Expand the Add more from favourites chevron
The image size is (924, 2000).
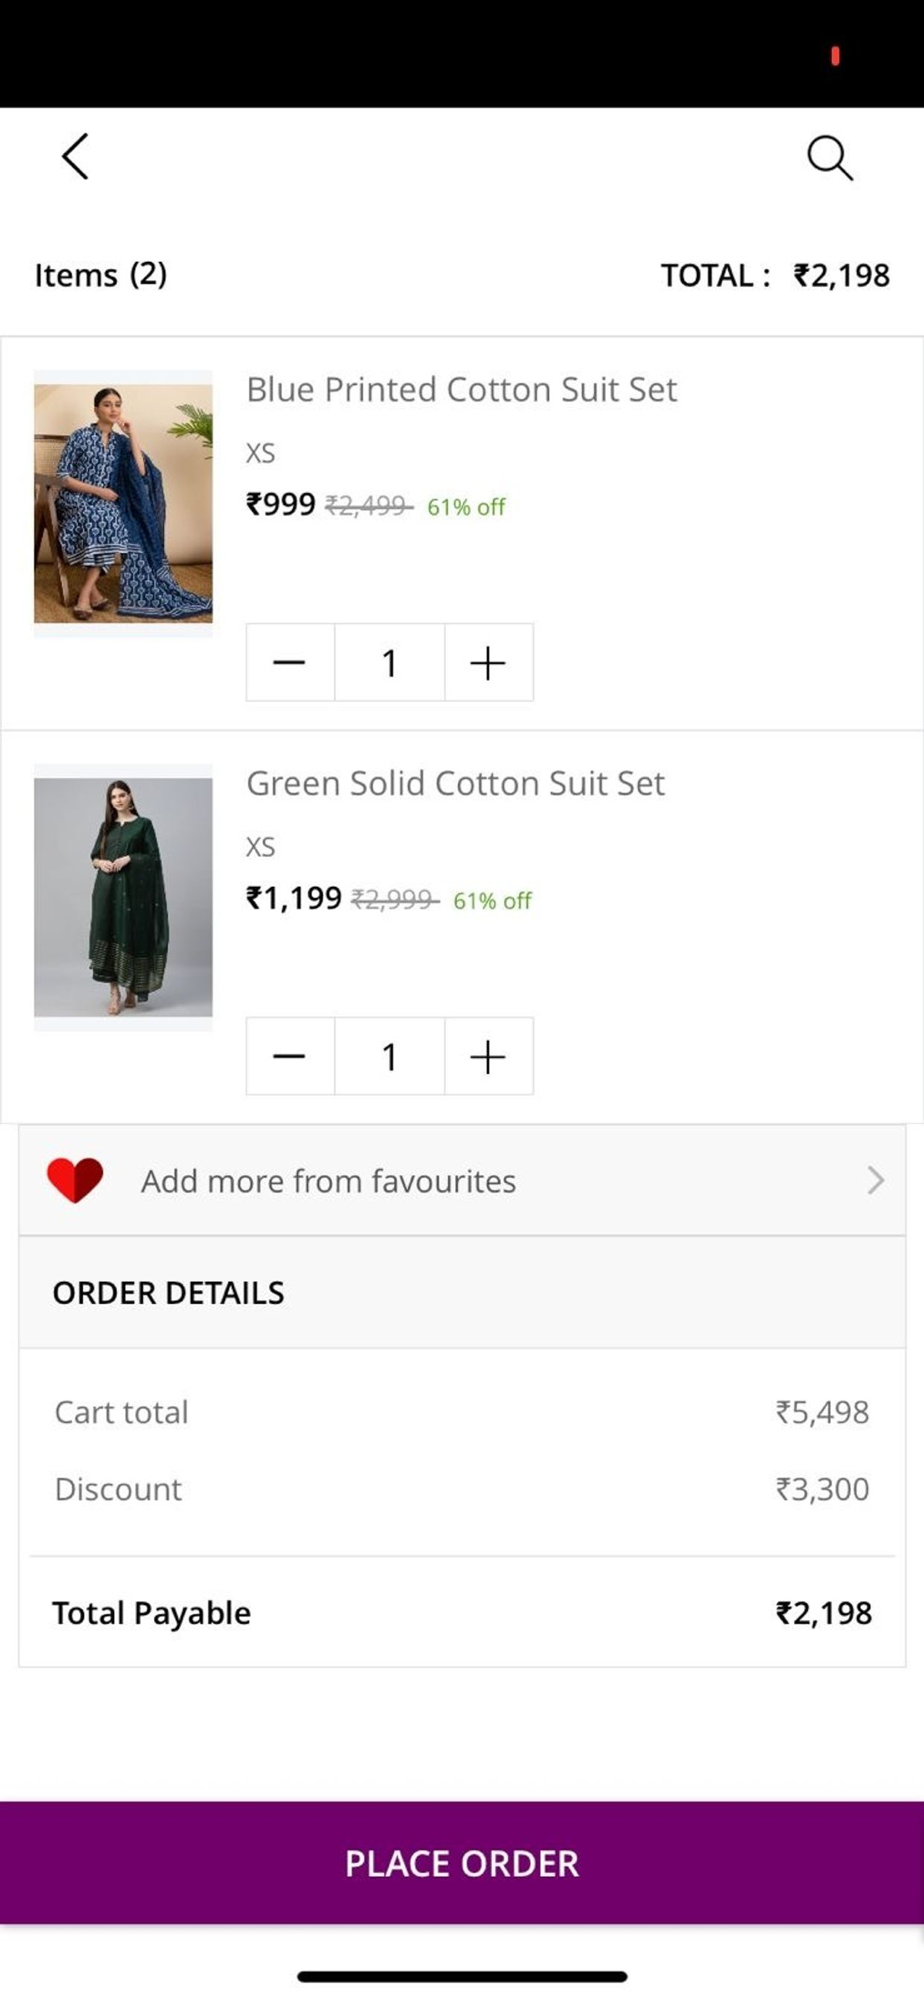(875, 1180)
